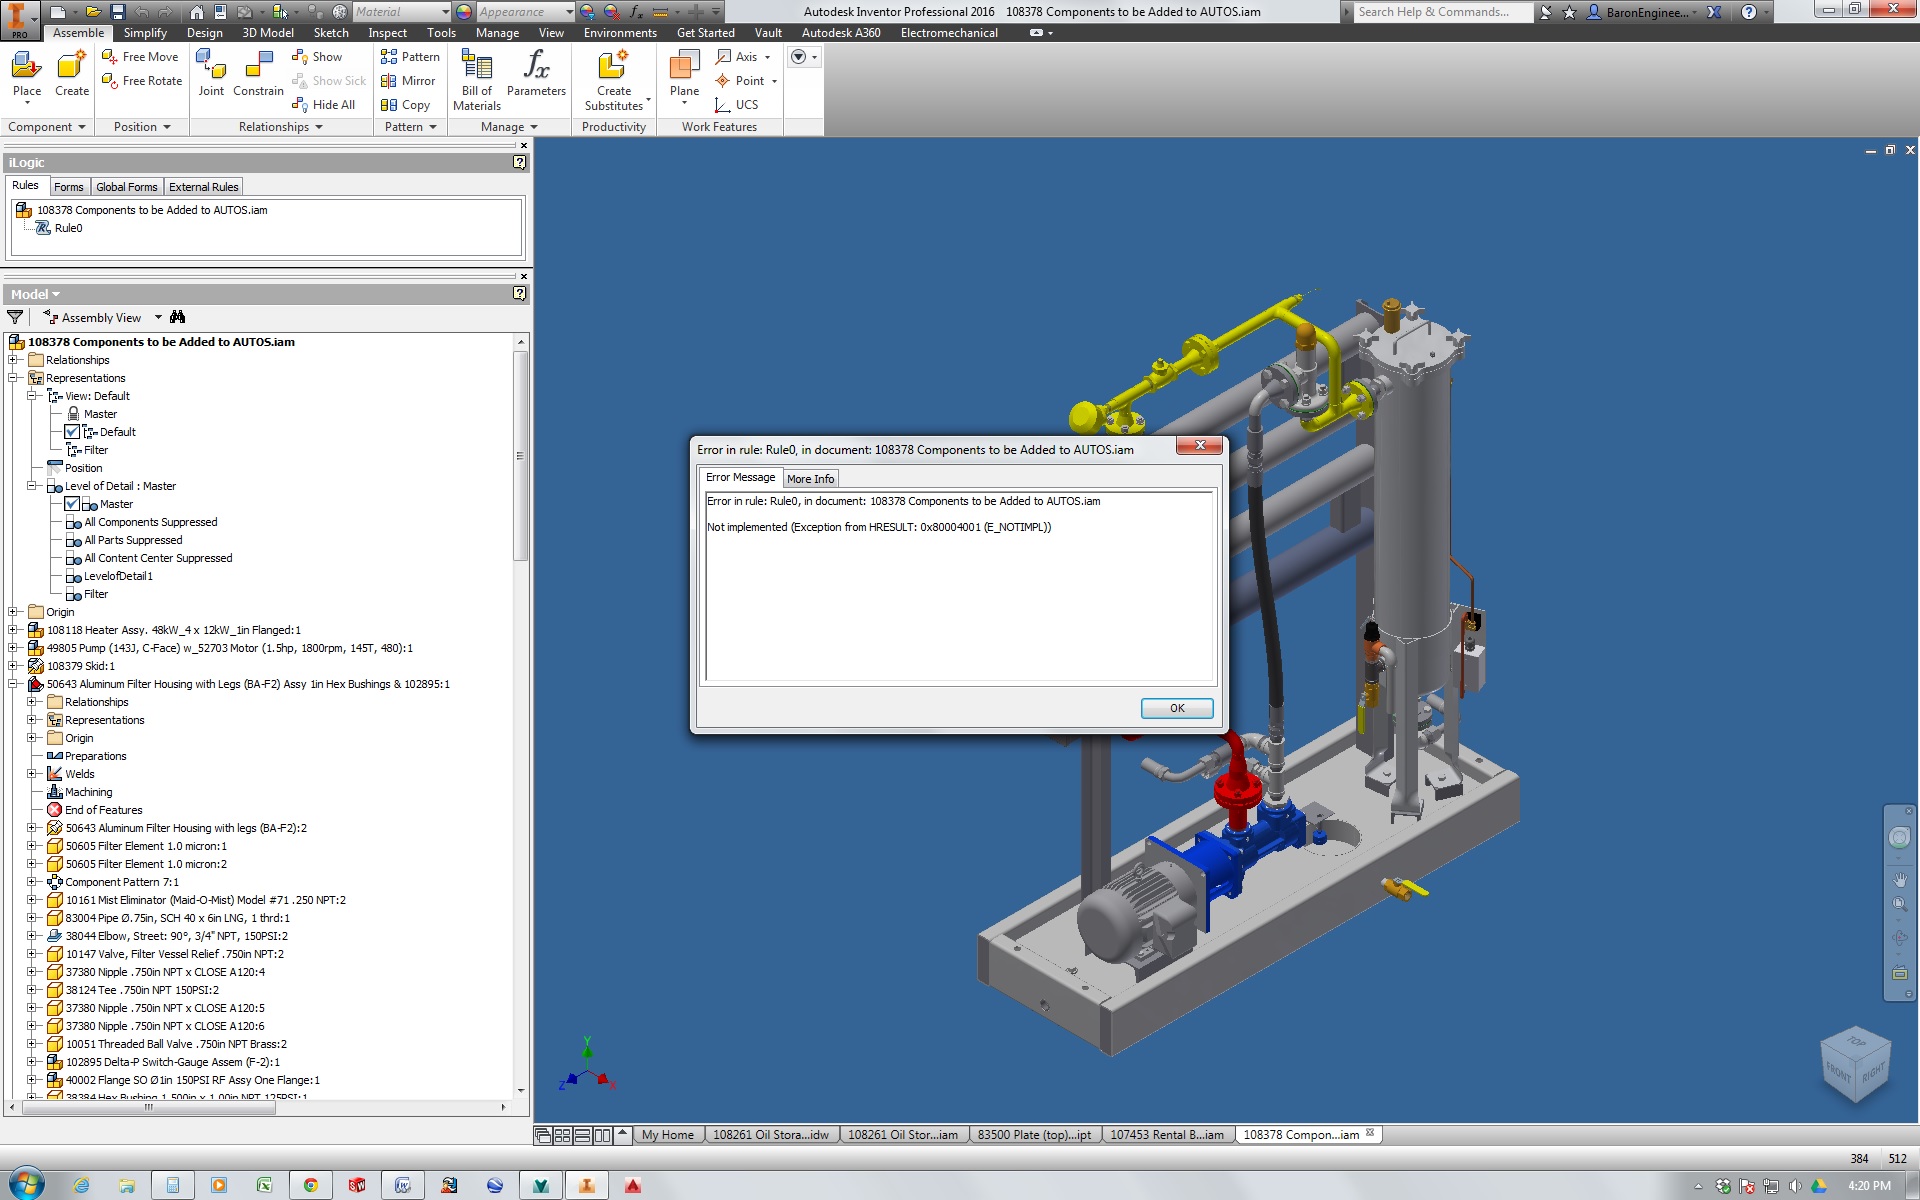Click the binoculars Find icon in browser
Image resolution: width=1920 pixels, height=1200 pixels.
pos(178,317)
